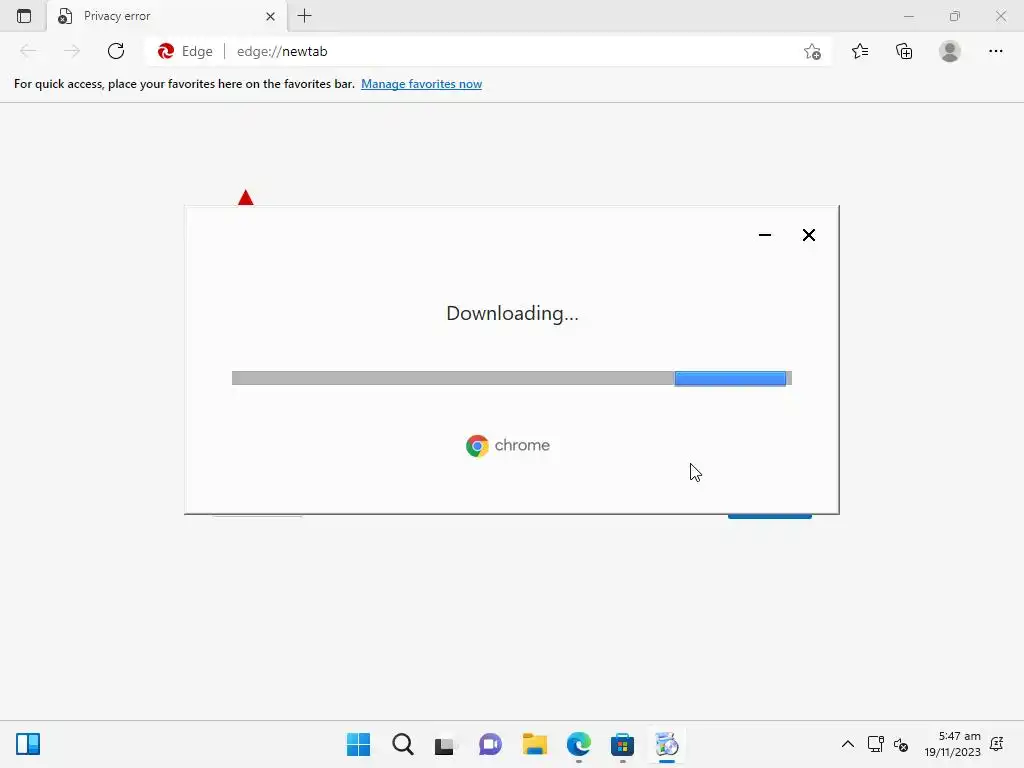This screenshot has height=768, width=1024.
Task: Open Settings and more ellipsis menu
Action: 996,51
